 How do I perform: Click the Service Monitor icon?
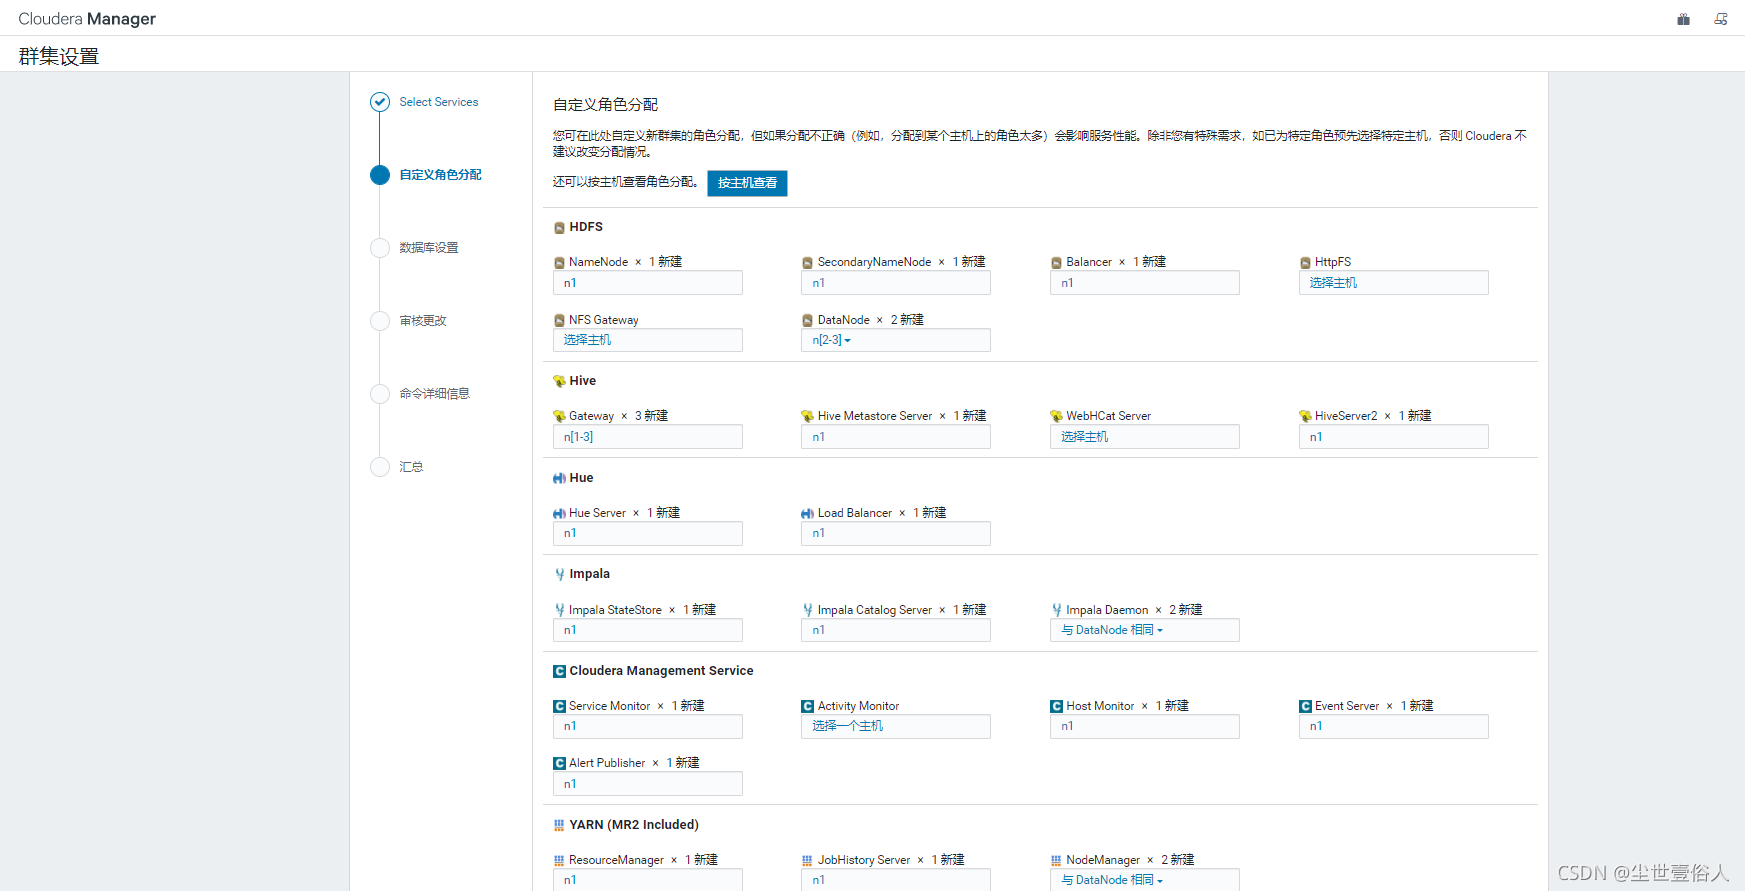(x=559, y=706)
